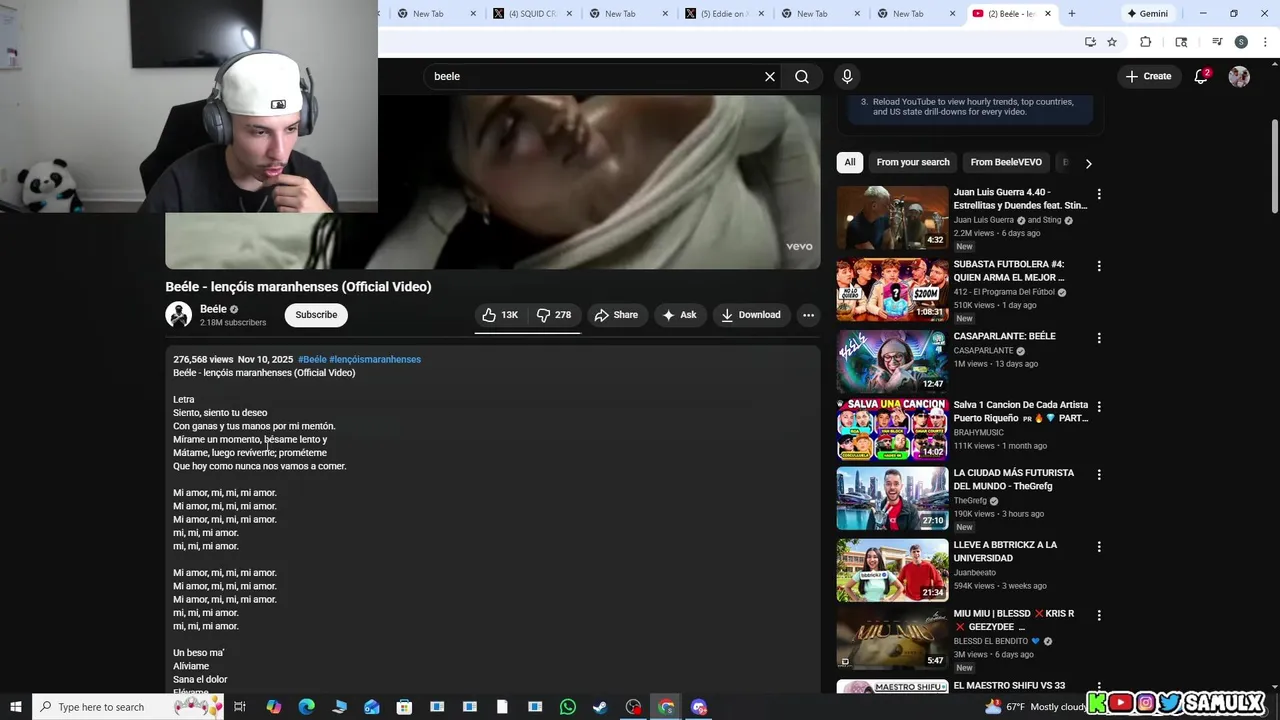Like the Beéle video
The width and height of the screenshot is (1280, 720).
[x=500, y=315]
